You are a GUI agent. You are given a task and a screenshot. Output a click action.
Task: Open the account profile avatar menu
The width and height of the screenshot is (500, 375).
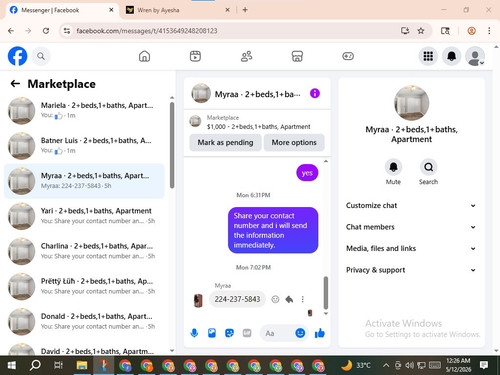coord(475,56)
